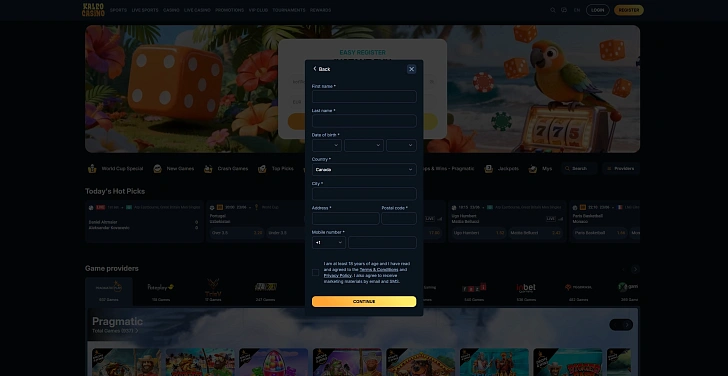Click the Crash Games category icon
The image size is (728, 376).
208,169
